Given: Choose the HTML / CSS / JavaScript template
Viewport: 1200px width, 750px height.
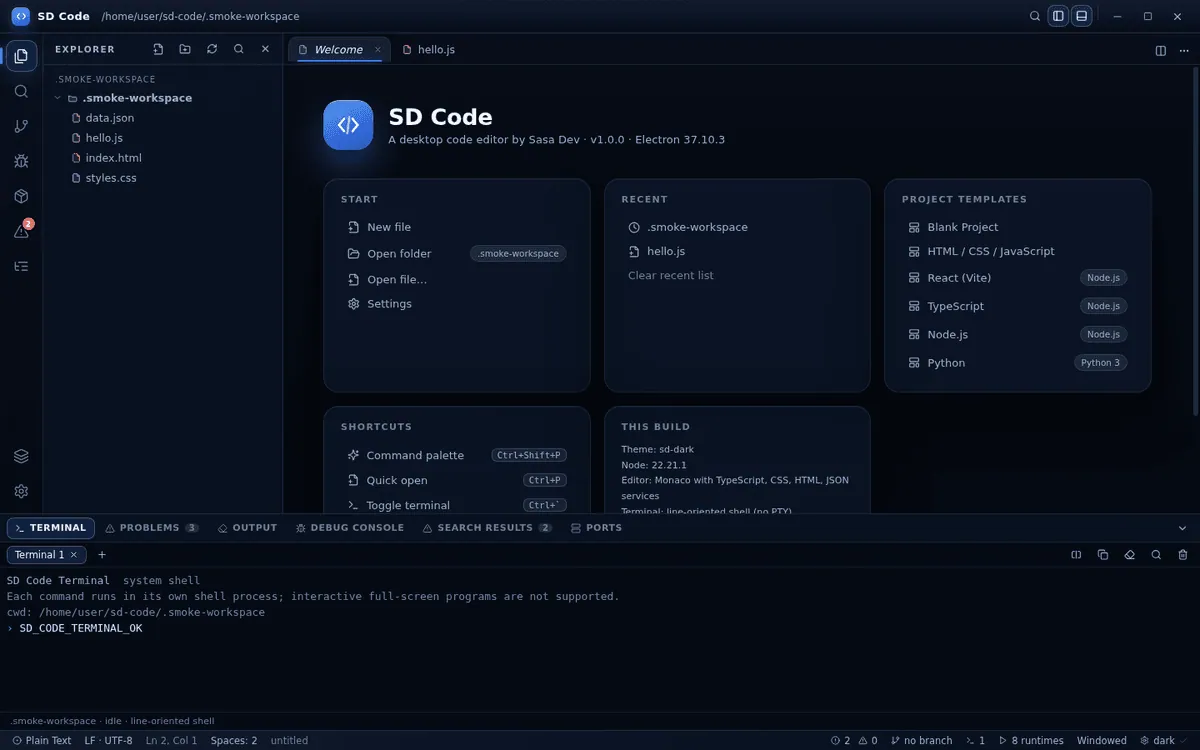Looking at the screenshot, I should click(x=1018, y=251).
